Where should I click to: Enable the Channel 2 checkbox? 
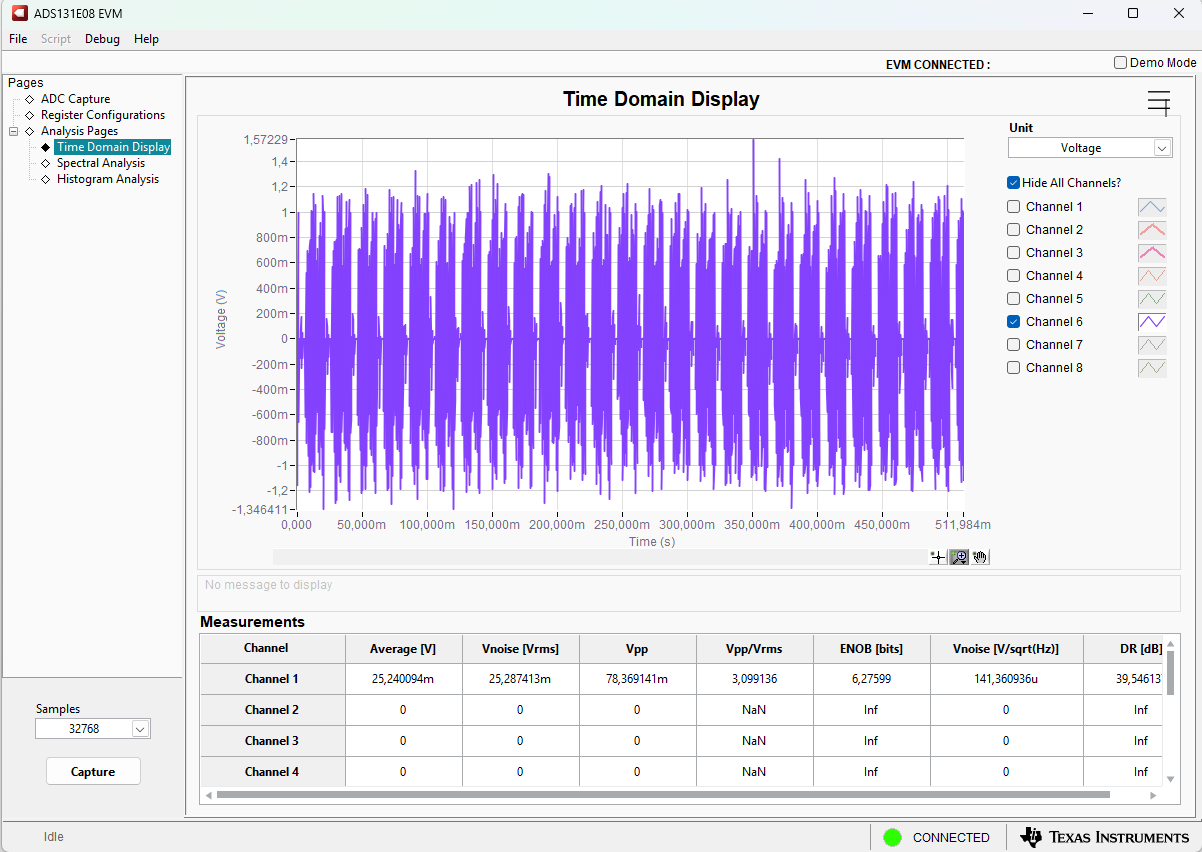1014,230
